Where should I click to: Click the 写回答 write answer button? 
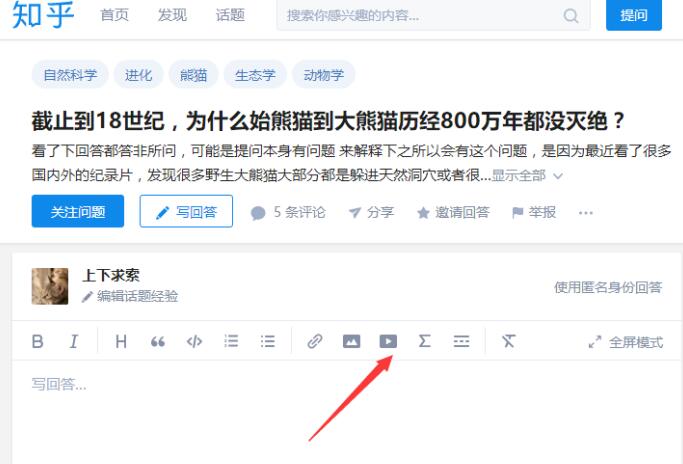click(x=186, y=211)
